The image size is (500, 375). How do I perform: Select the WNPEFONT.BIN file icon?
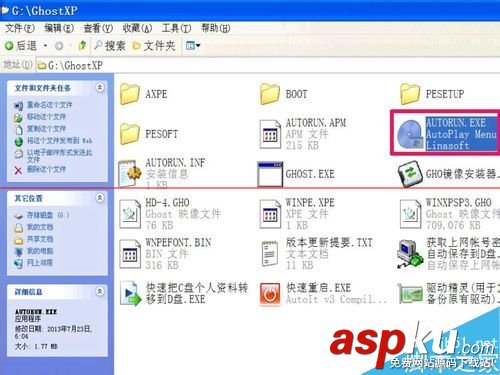pyautogui.click(x=130, y=254)
